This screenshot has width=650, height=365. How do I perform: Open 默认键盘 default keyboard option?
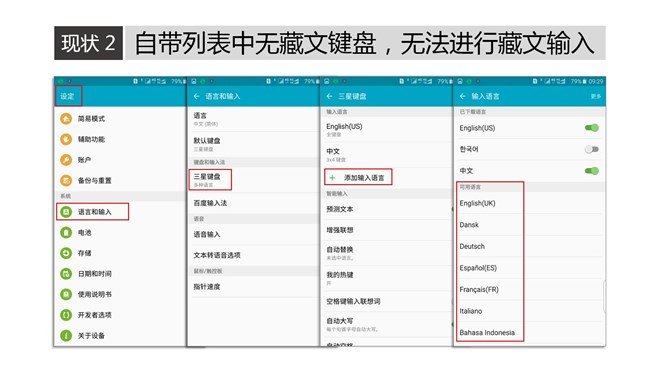click(253, 144)
